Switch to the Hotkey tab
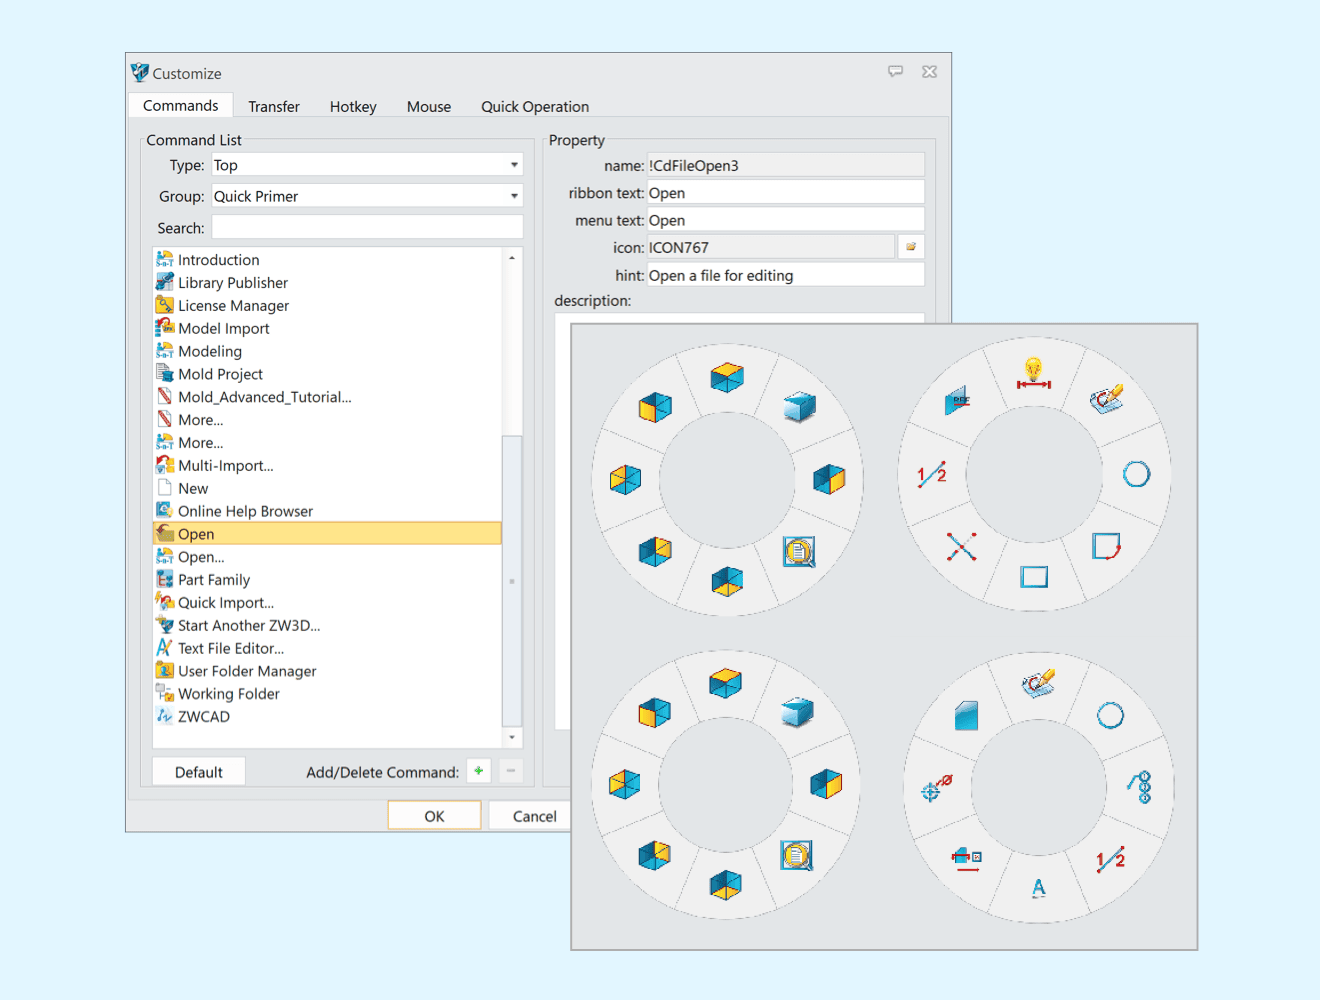The image size is (1320, 1000). [x=353, y=107]
